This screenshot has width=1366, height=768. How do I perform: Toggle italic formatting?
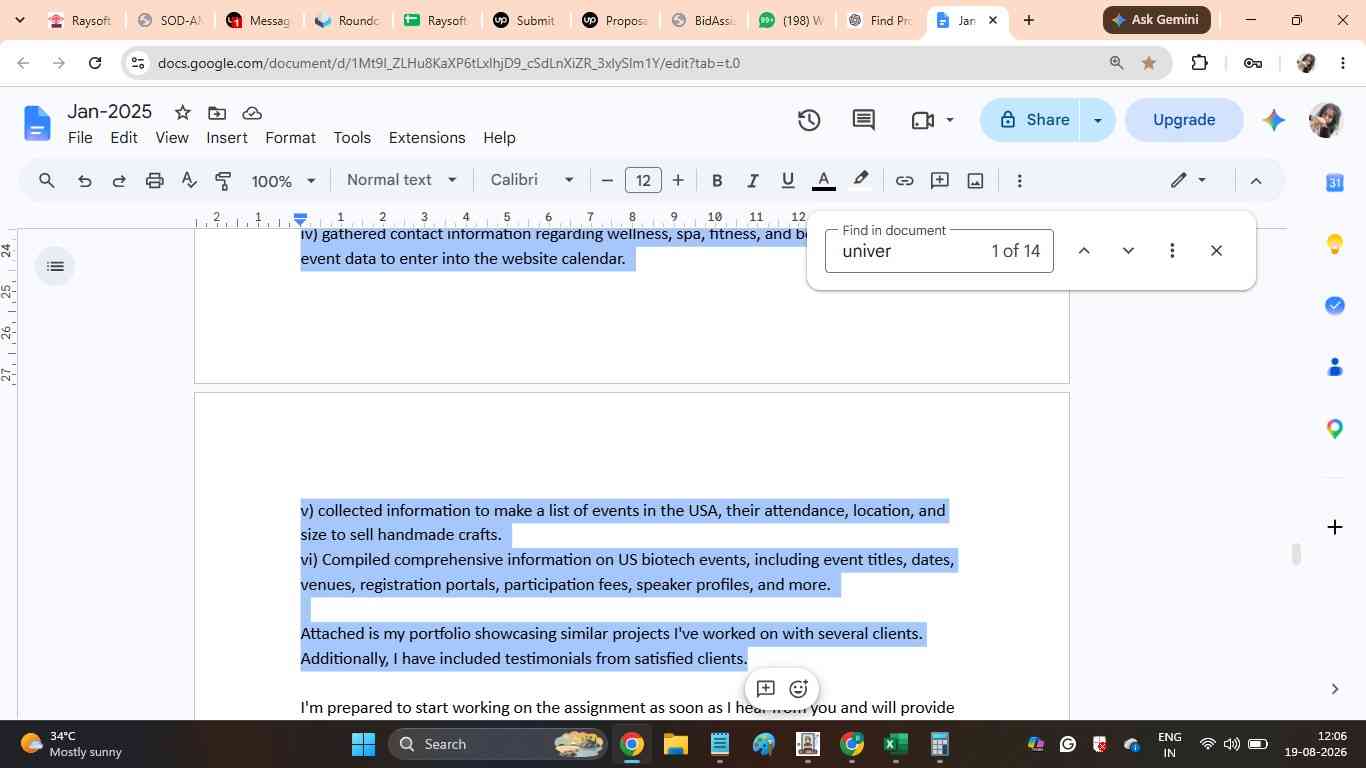(x=752, y=180)
